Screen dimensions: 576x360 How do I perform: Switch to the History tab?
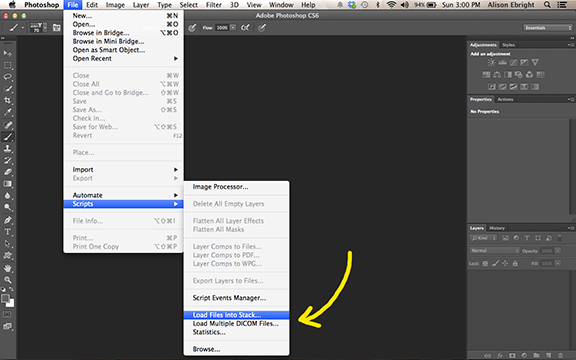497,228
